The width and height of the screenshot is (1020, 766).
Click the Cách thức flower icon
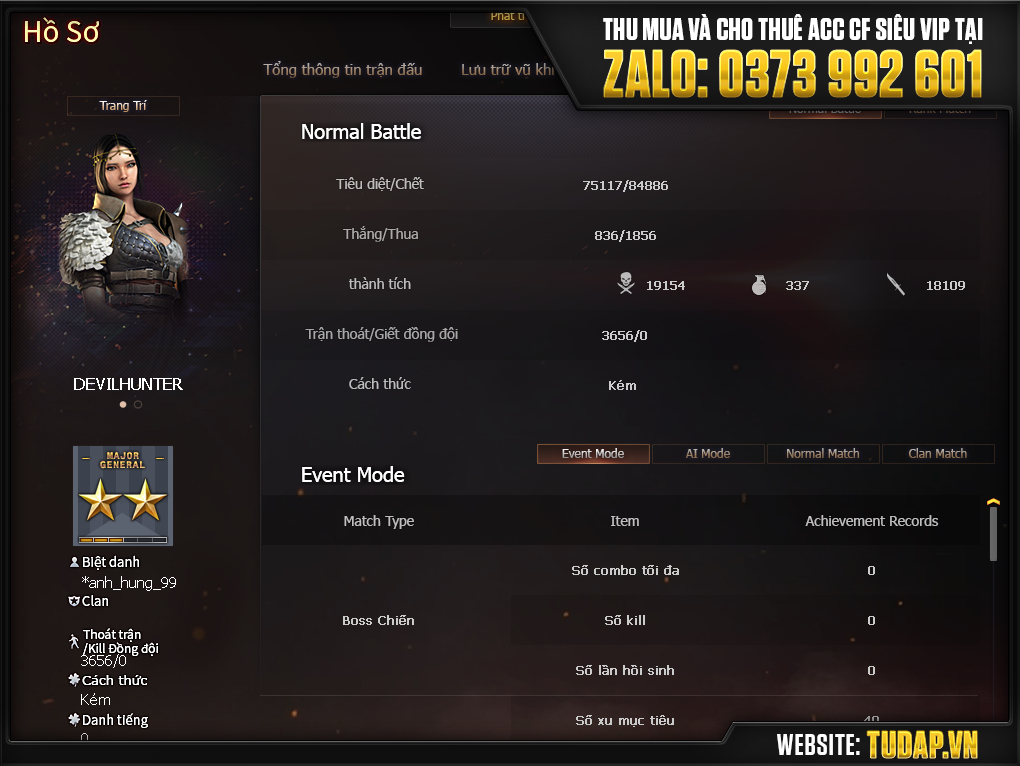74,680
